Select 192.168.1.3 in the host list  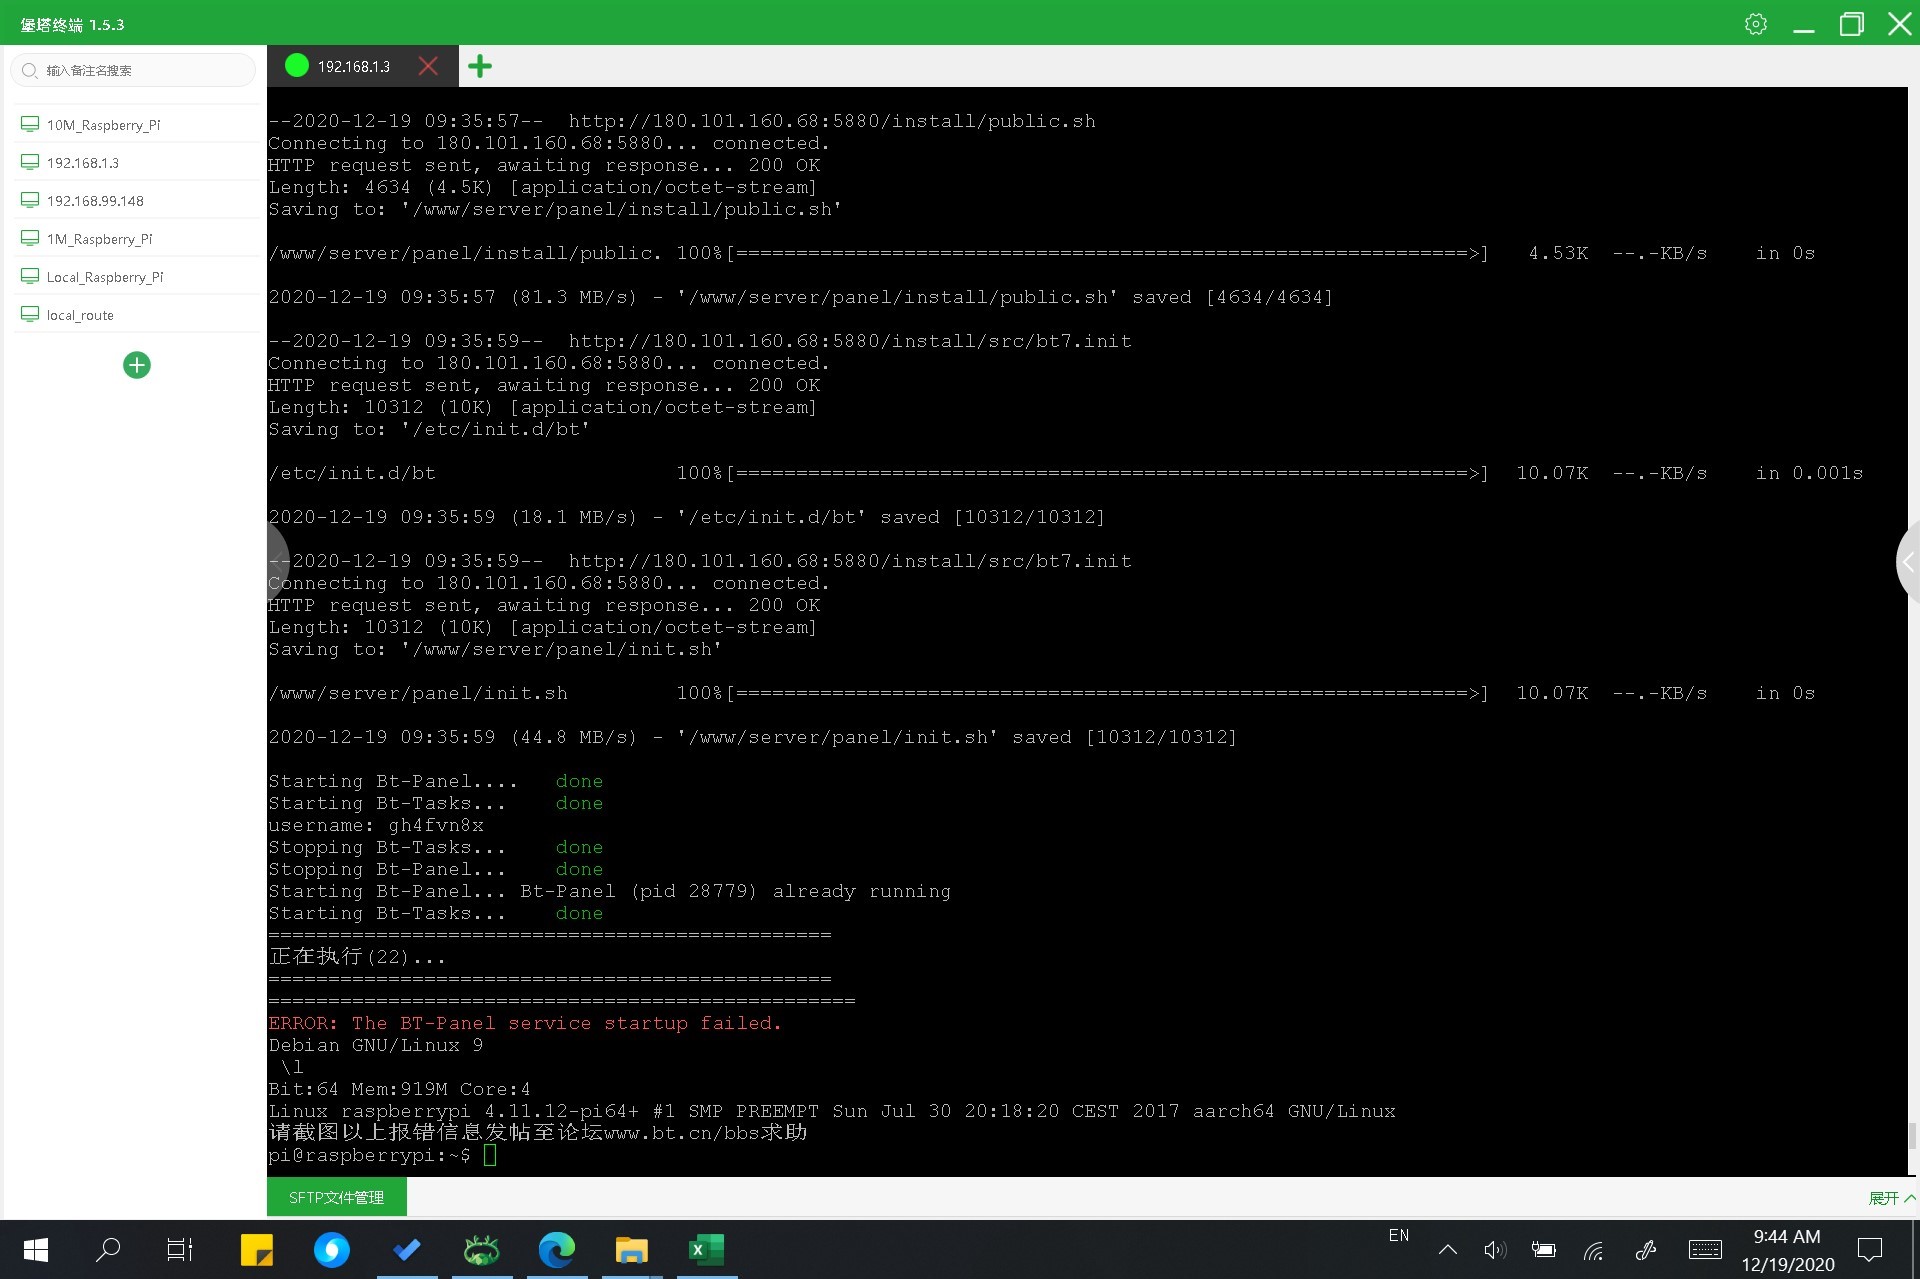click(137, 163)
